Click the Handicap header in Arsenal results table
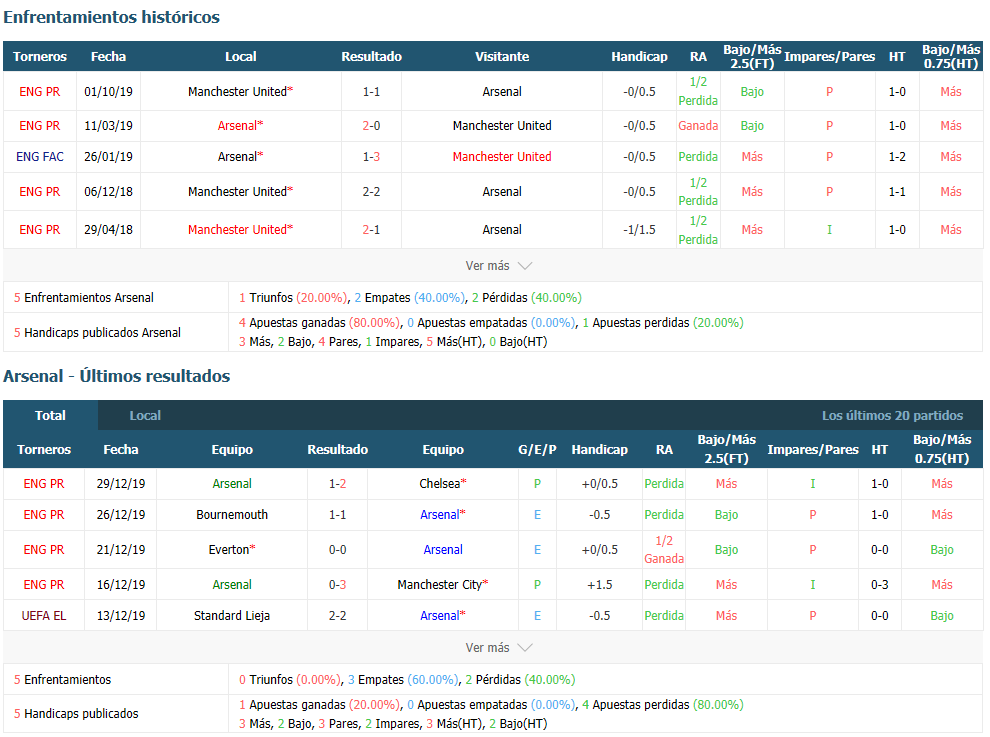Viewport: 990px width, 737px height. click(599, 450)
